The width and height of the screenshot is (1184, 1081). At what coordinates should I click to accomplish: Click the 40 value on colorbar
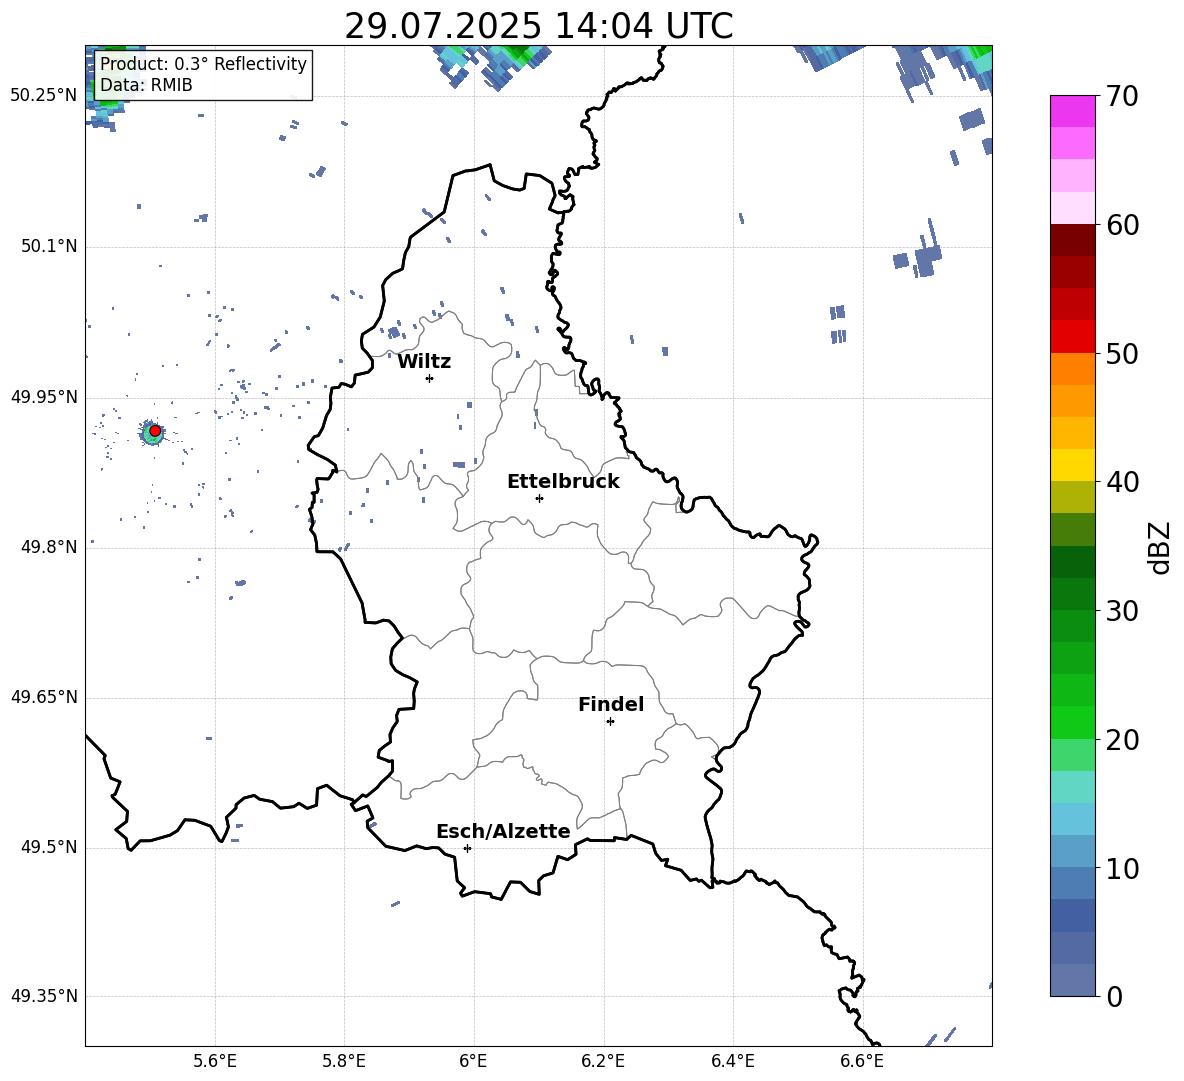click(x=1122, y=482)
